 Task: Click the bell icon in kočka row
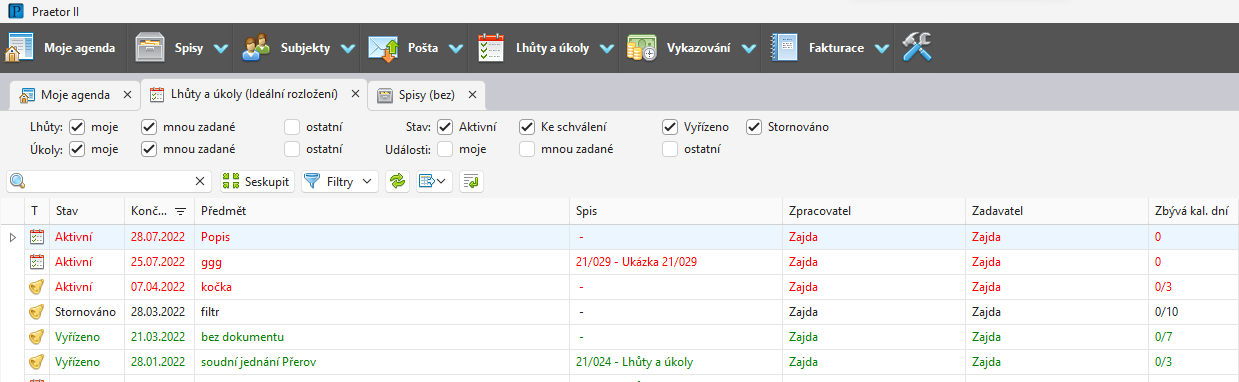(x=37, y=287)
